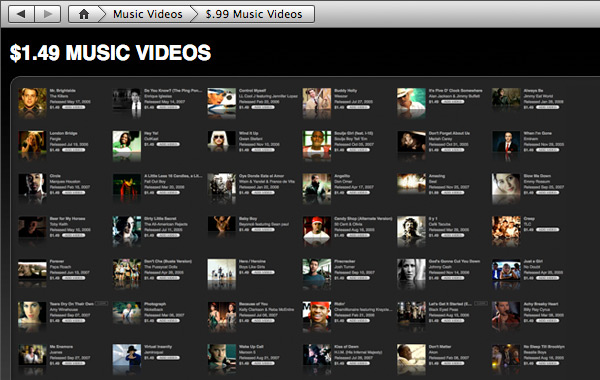Add the Creep video by TLC
The height and width of the screenshot is (380, 600).
[x=548, y=230]
